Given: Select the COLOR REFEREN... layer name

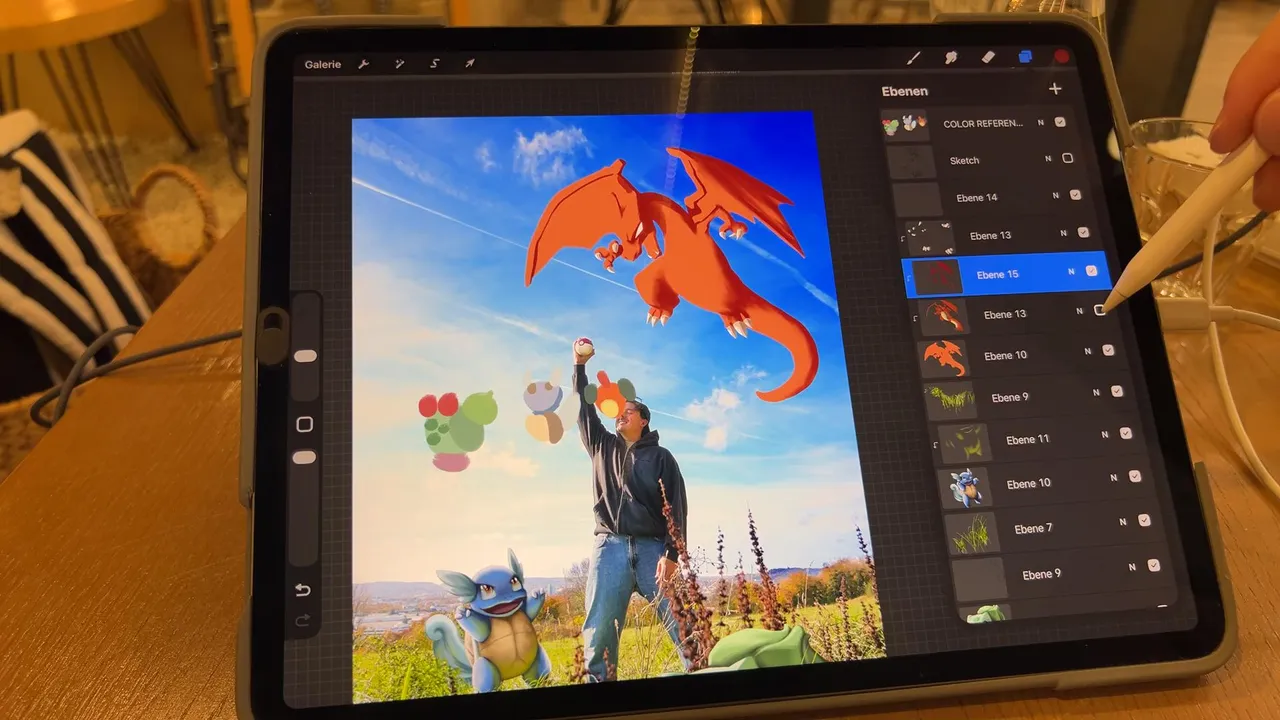Looking at the screenshot, I should [983, 124].
